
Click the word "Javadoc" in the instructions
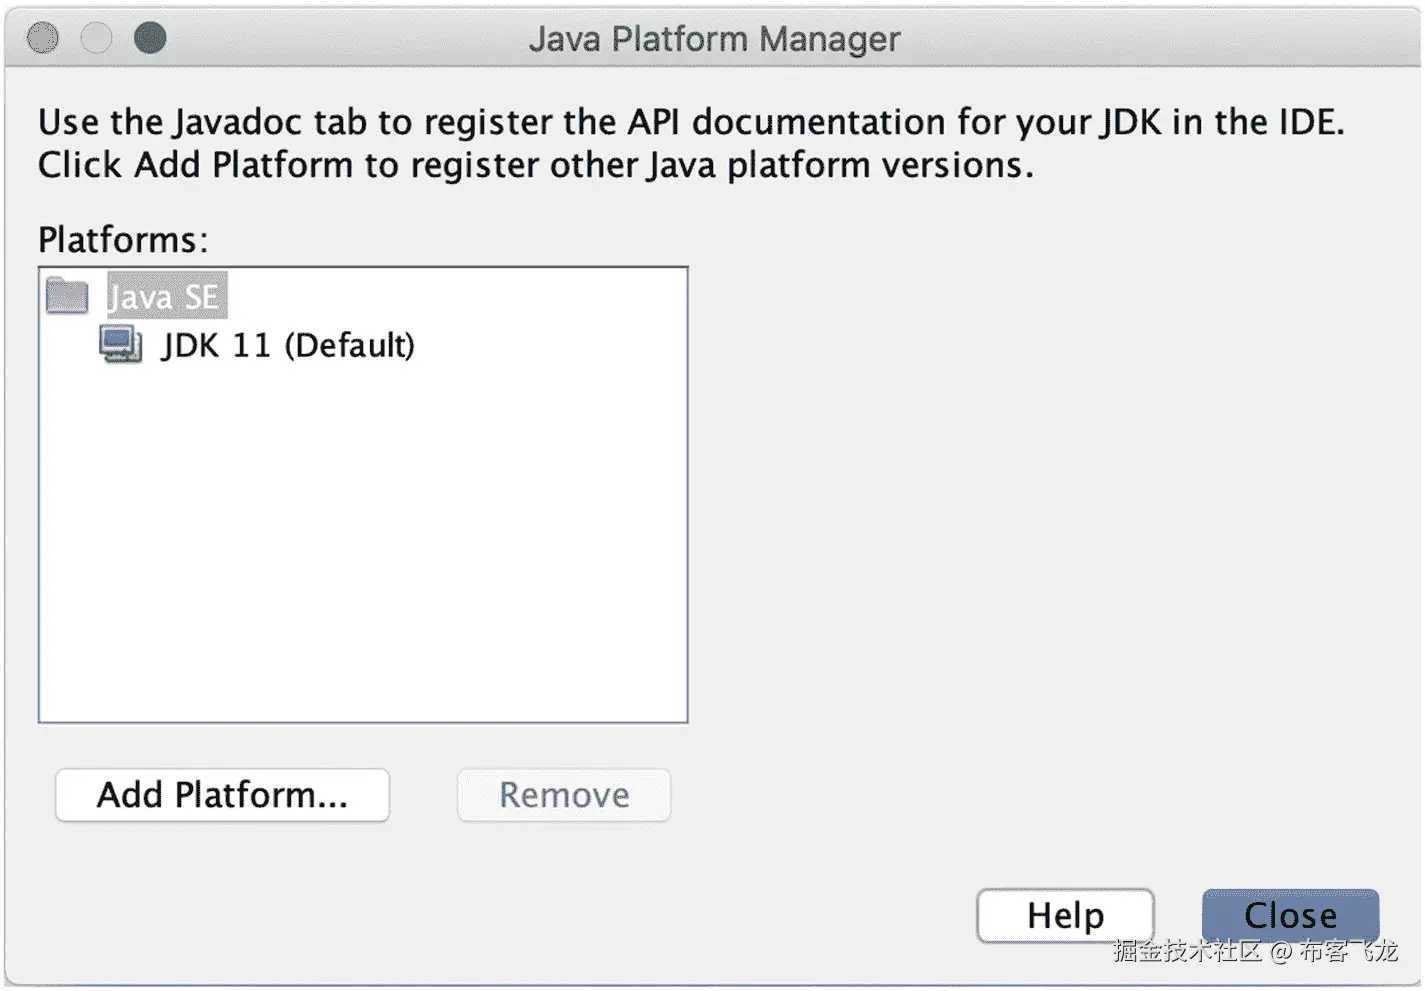237,122
